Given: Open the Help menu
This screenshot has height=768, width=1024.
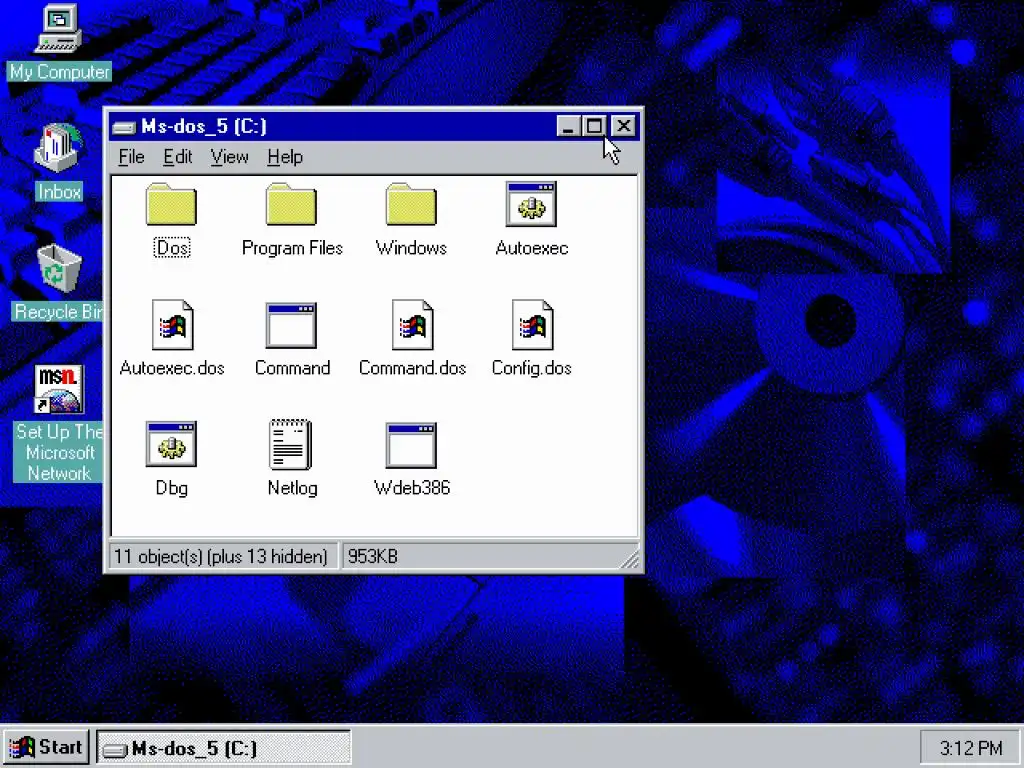Looking at the screenshot, I should 285,157.
